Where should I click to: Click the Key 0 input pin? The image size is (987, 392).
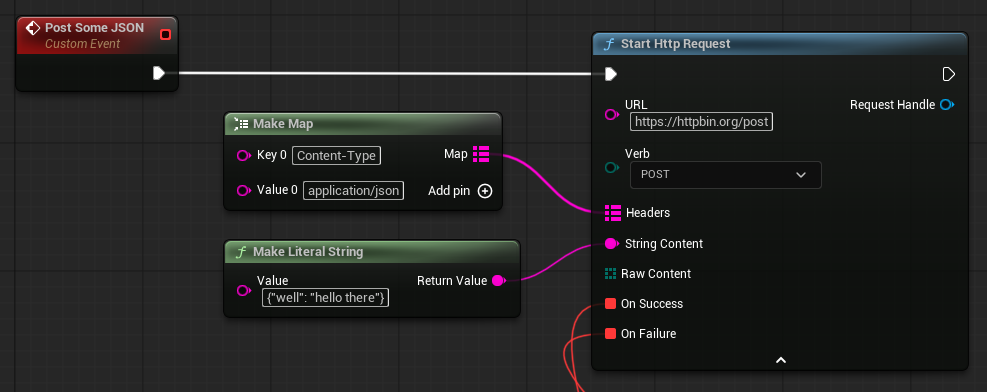click(244, 155)
